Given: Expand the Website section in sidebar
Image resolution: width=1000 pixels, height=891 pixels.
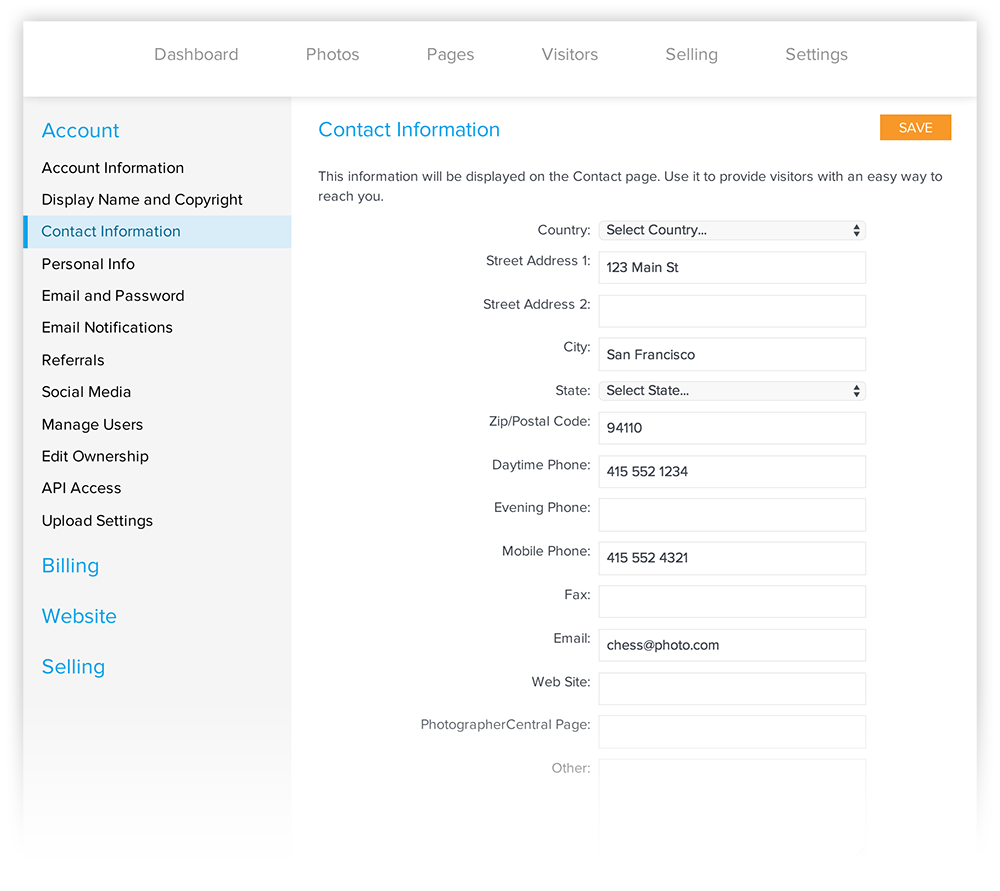Looking at the screenshot, I should [x=79, y=616].
